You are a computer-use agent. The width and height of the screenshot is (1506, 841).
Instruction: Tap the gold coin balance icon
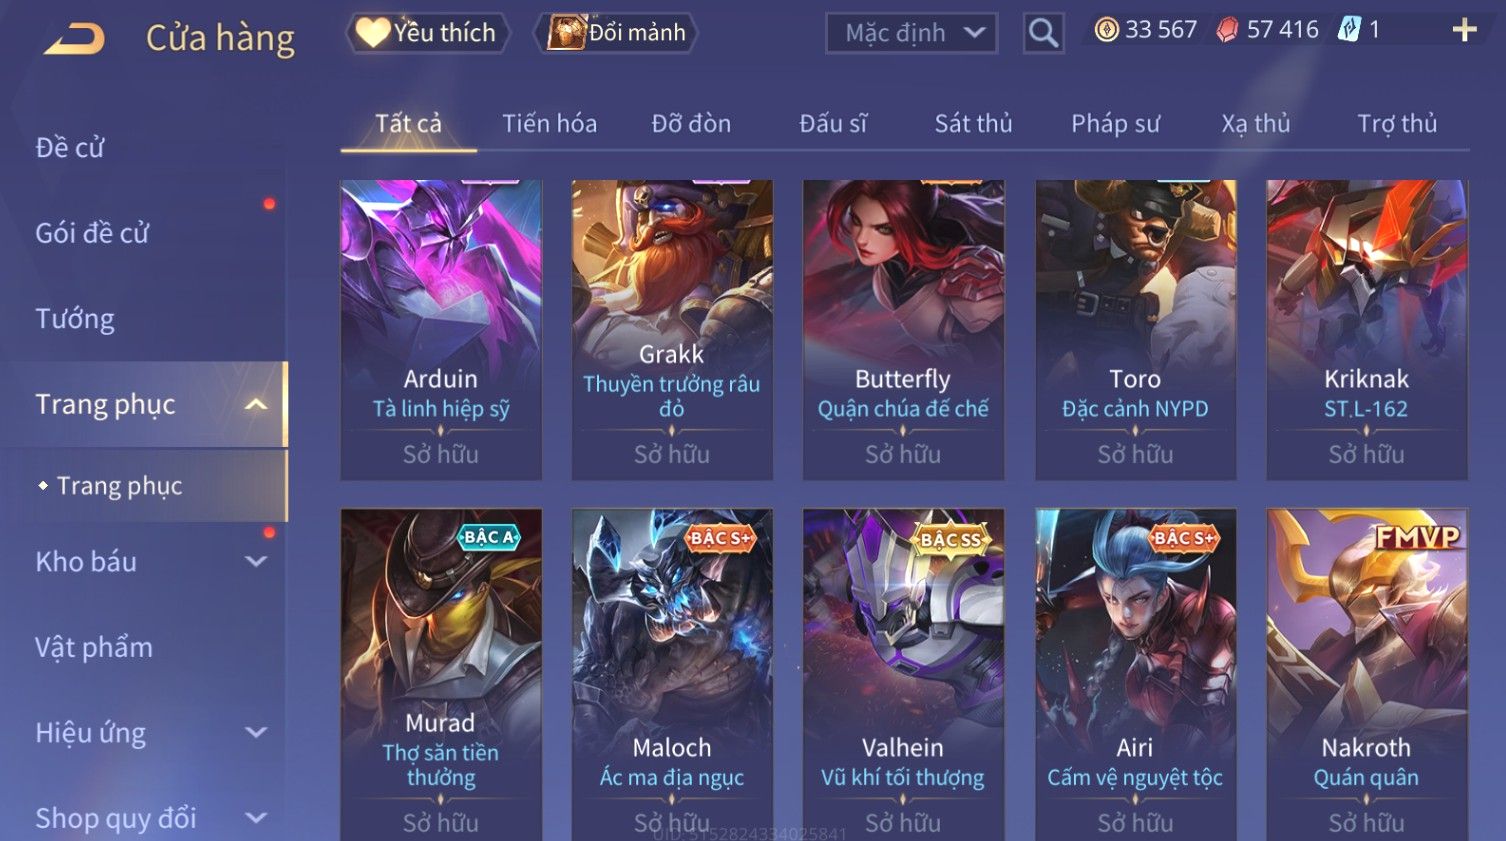click(x=1106, y=30)
